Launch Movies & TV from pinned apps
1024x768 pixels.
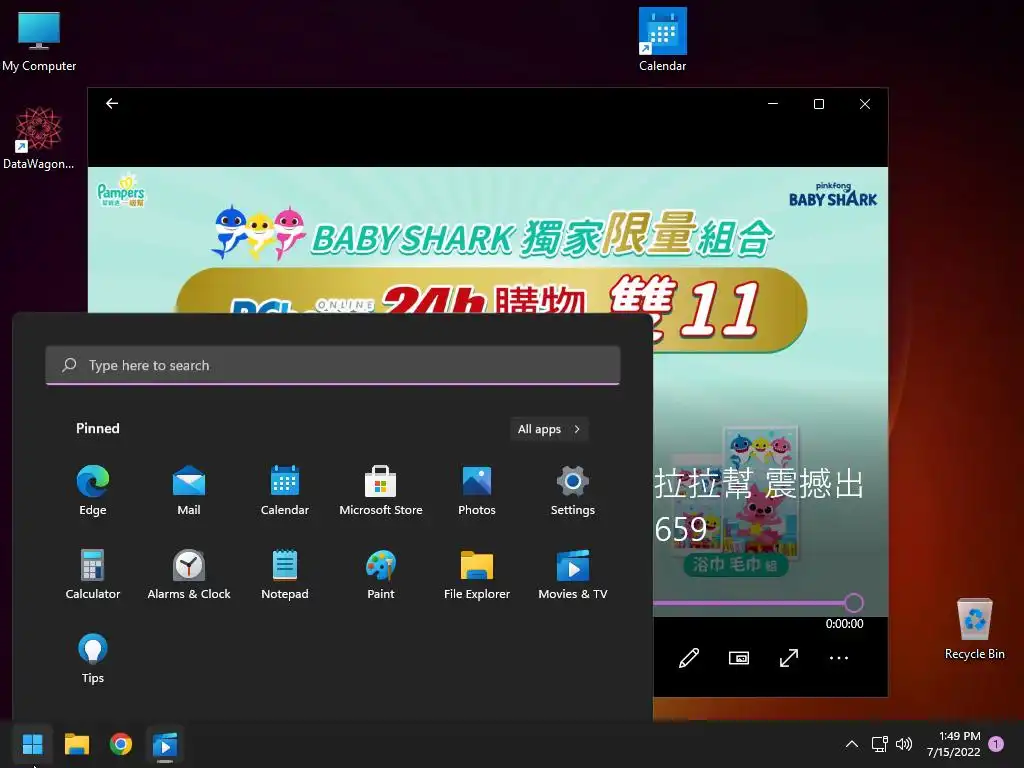click(573, 575)
